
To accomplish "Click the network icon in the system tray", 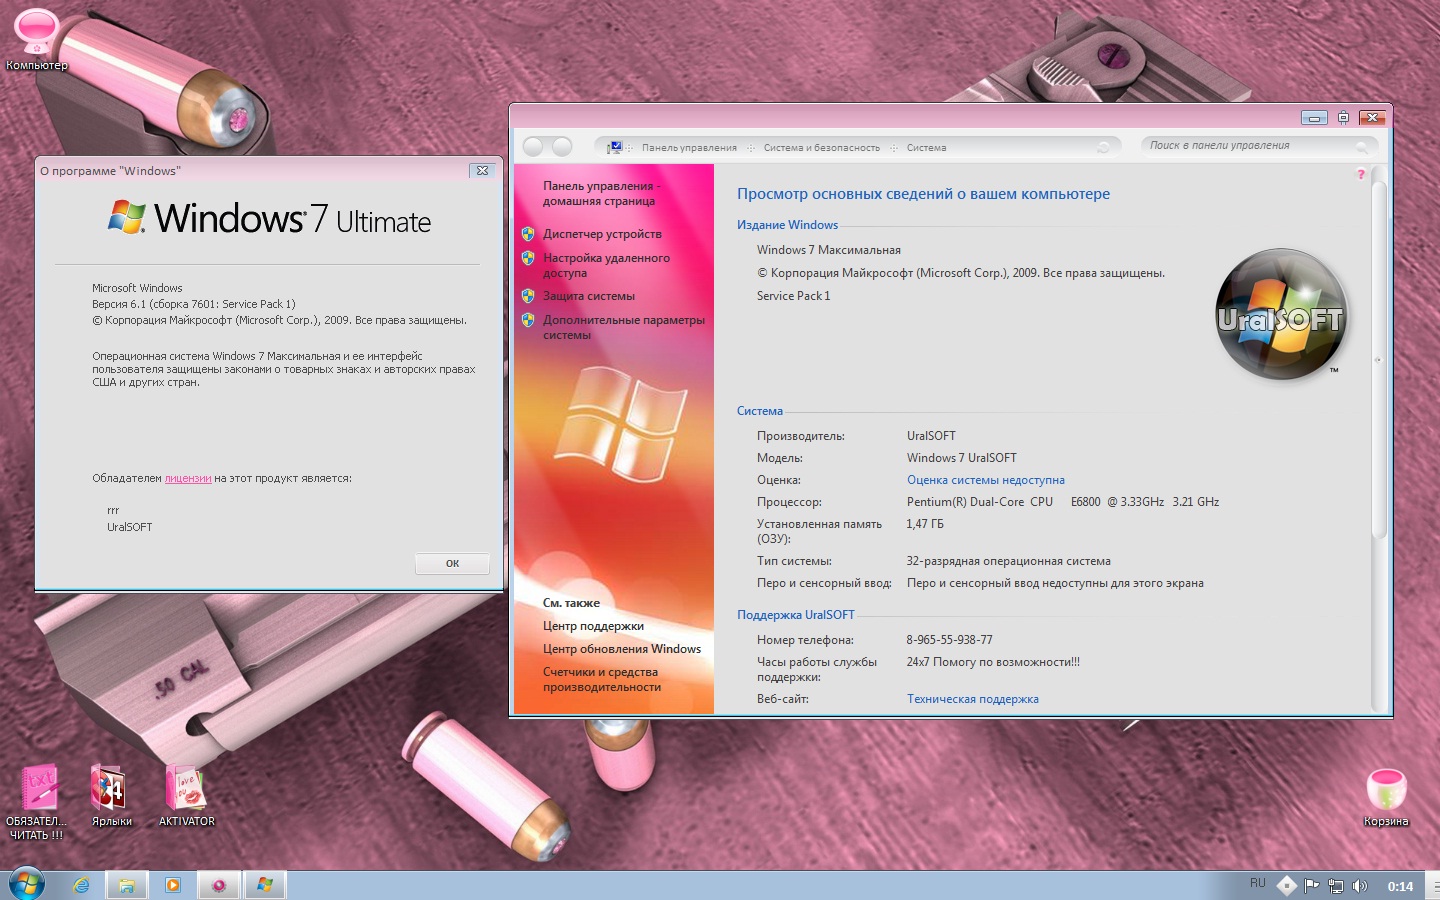I will pyautogui.click(x=1337, y=884).
